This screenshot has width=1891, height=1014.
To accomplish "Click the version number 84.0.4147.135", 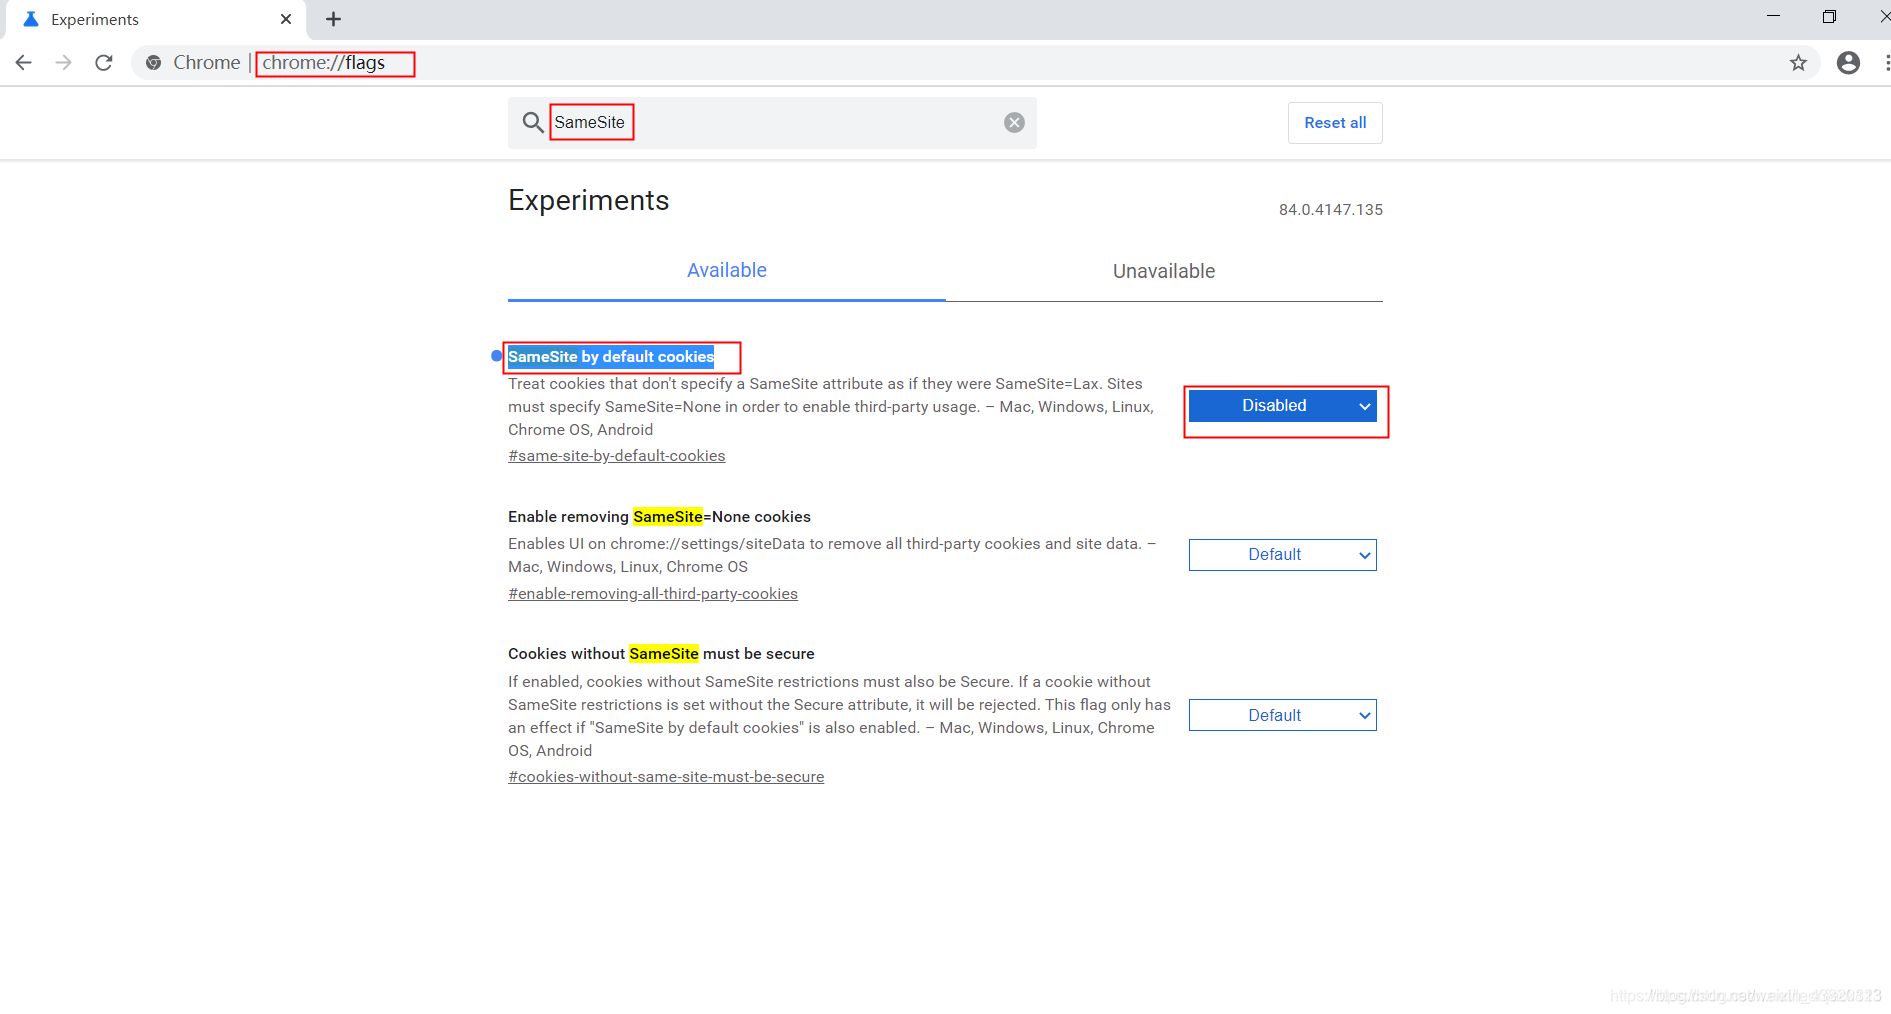I will click(x=1331, y=210).
